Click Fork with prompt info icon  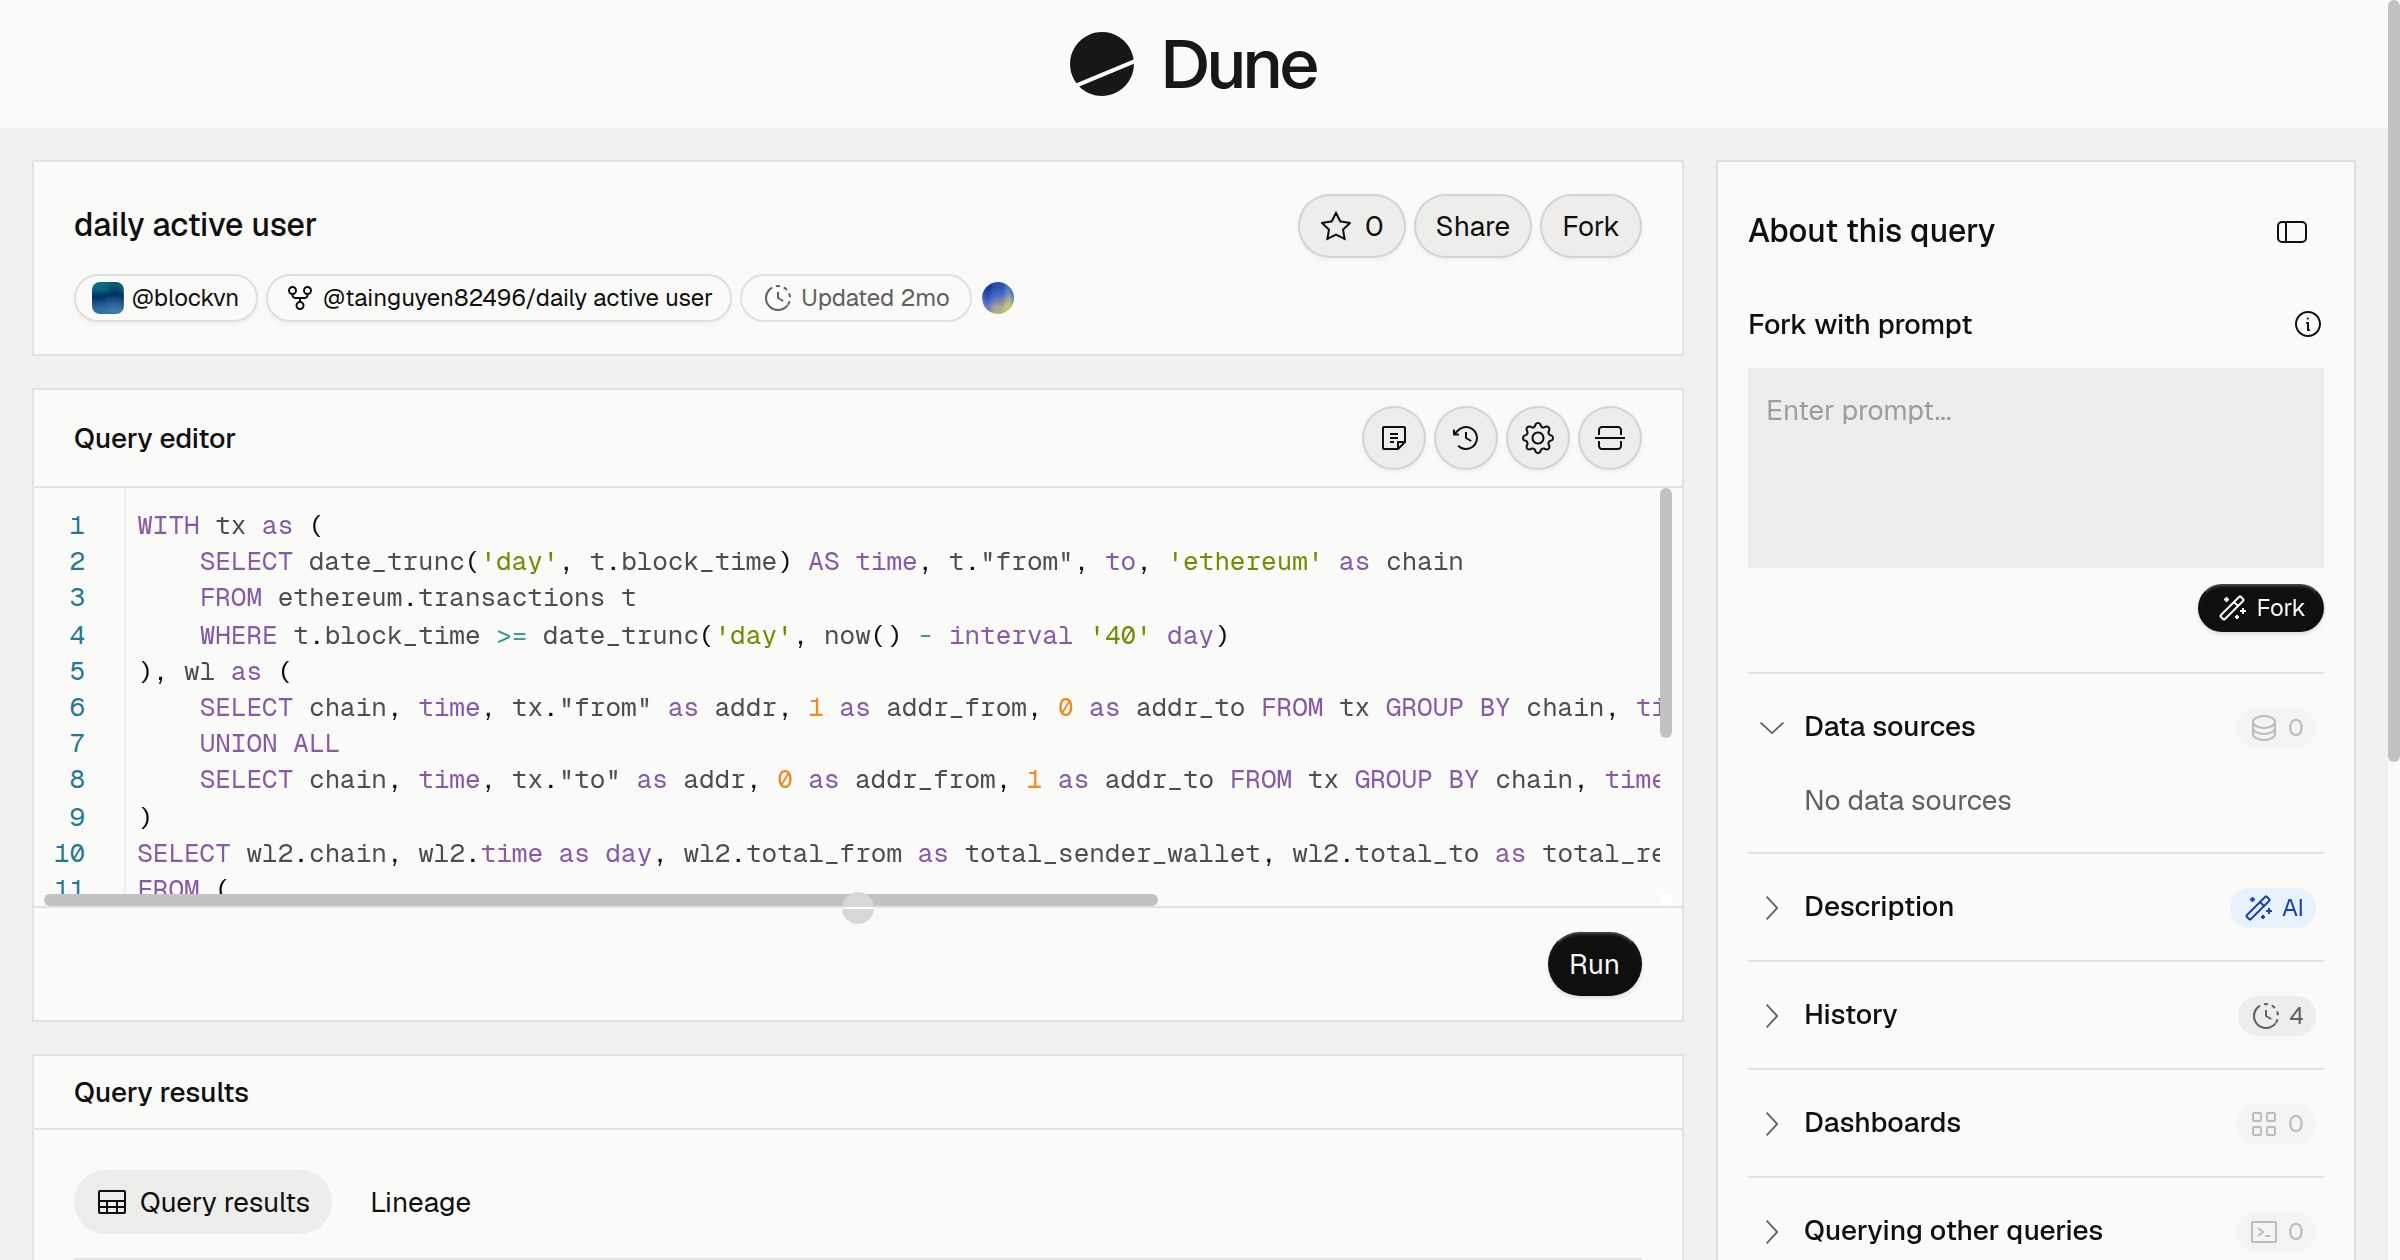click(2307, 324)
